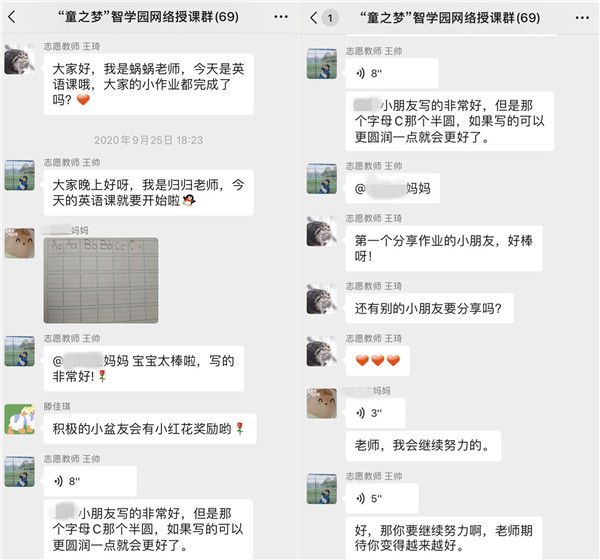Viewport: 600px width, 560px height.
Task: Tap the back arrow with unread badge 1
Action: pyautogui.click(x=324, y=18)
